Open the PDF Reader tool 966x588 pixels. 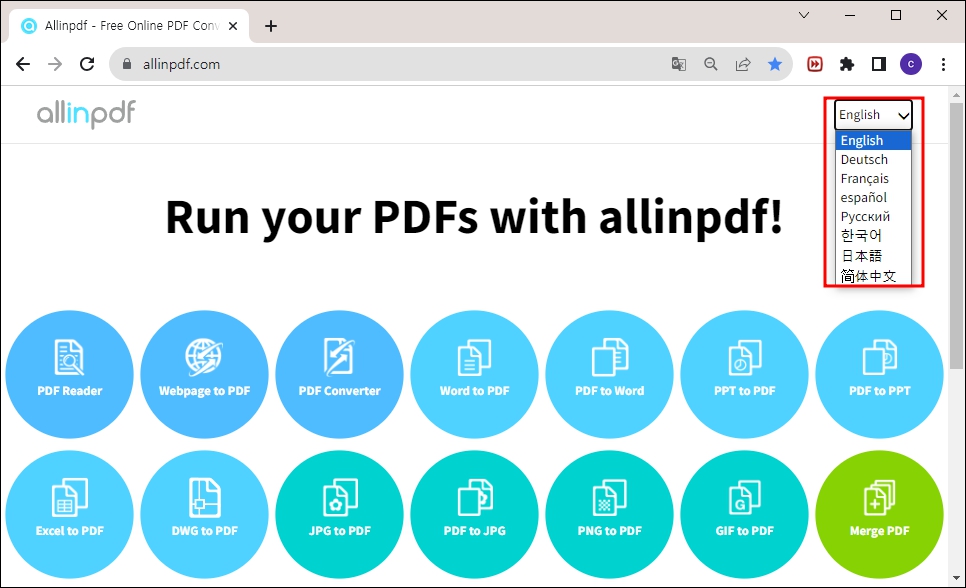click(x=70, y=374)
